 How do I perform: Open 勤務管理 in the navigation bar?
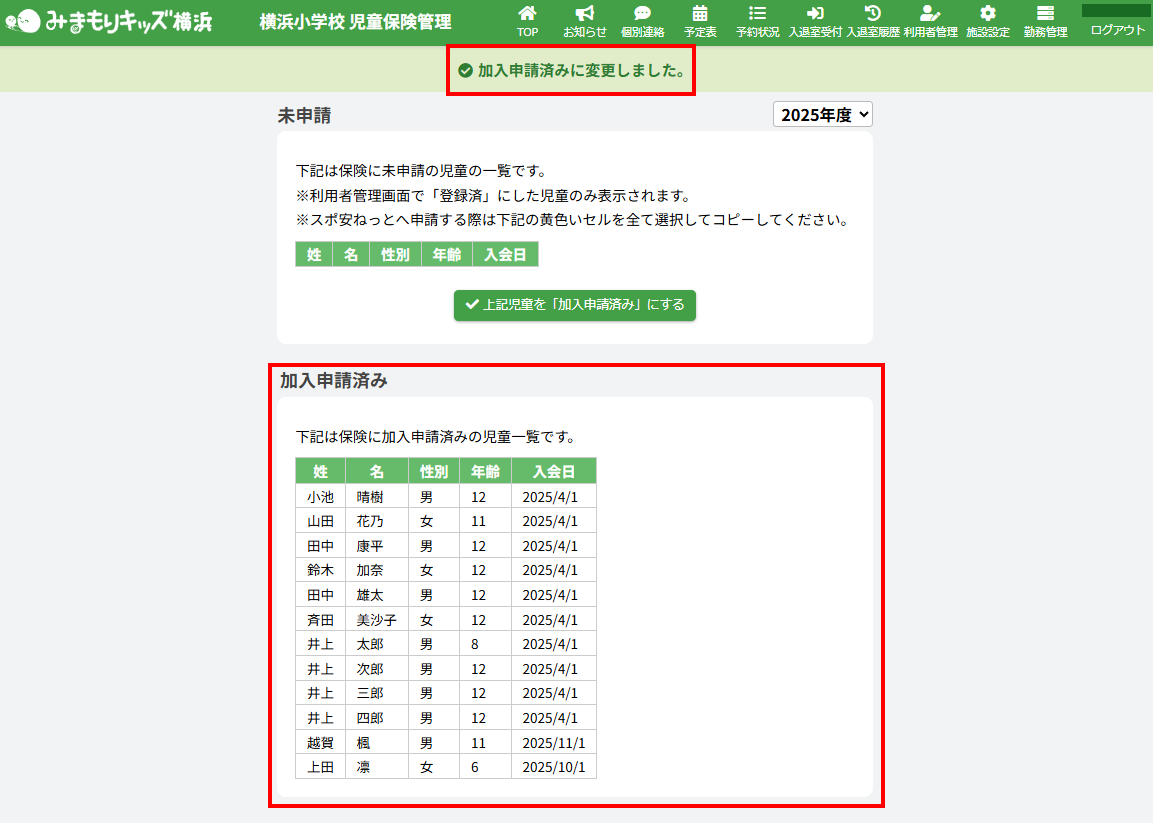tap(1045, 21)
